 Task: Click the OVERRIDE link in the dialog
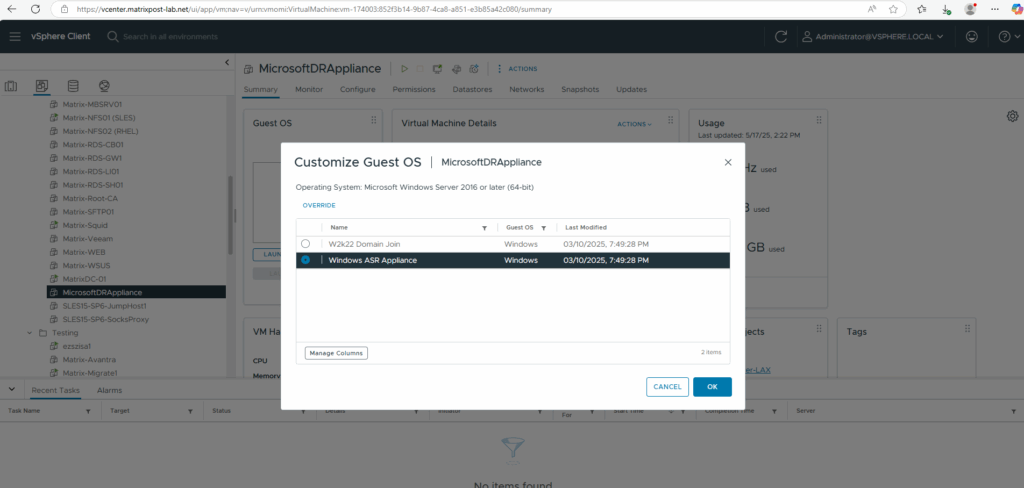[319, 205]
